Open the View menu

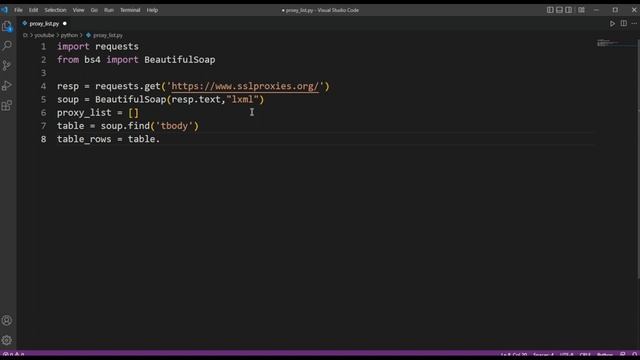tap(78, 10)
